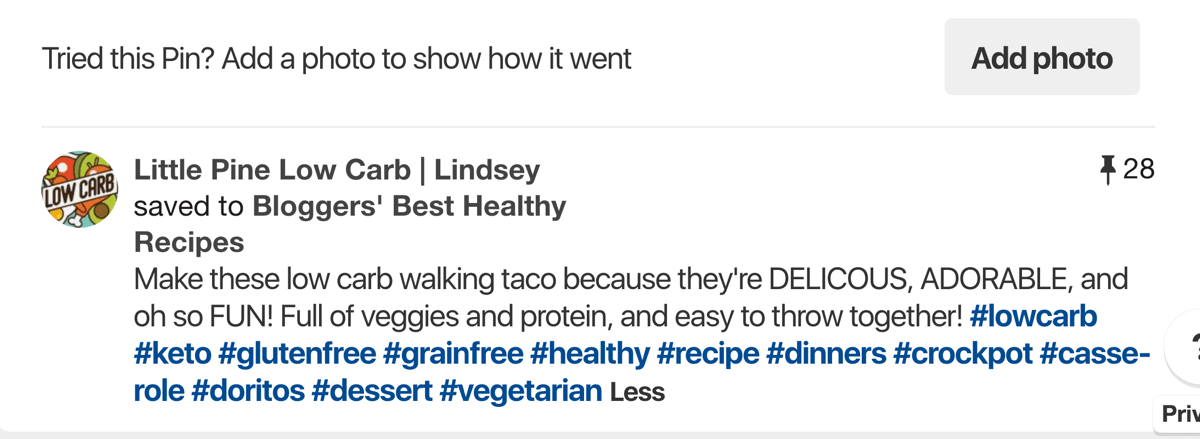This screenshot has height=439, width=1200.
Task: Follow the #vegetarian hashtag link
Action: [x=520, y=390]
